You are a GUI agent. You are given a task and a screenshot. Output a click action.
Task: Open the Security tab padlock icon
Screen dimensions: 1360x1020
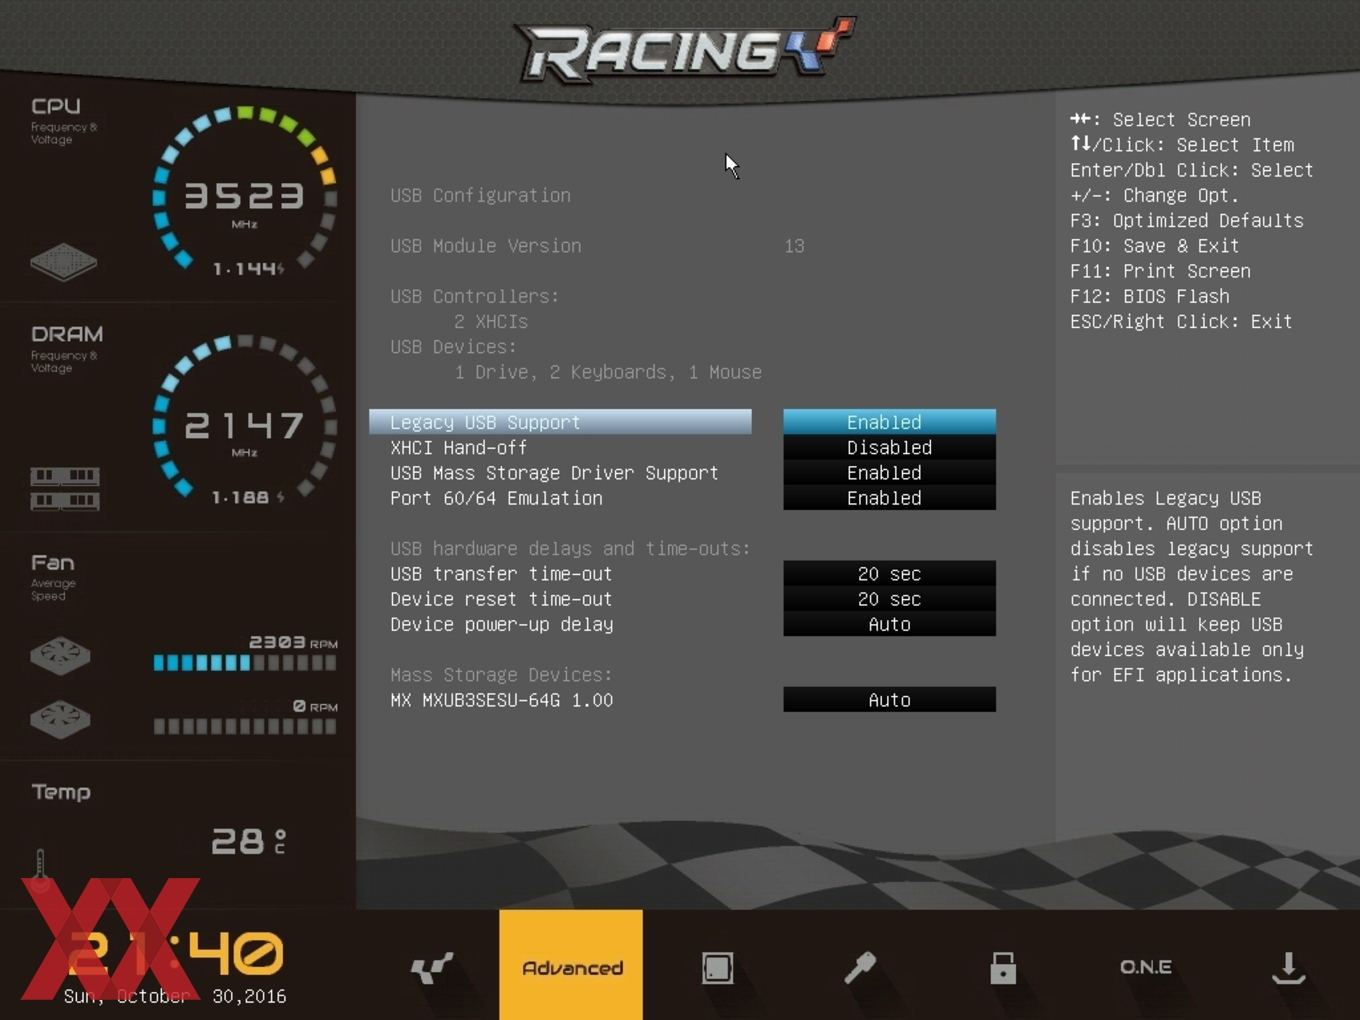[1003, 967]
